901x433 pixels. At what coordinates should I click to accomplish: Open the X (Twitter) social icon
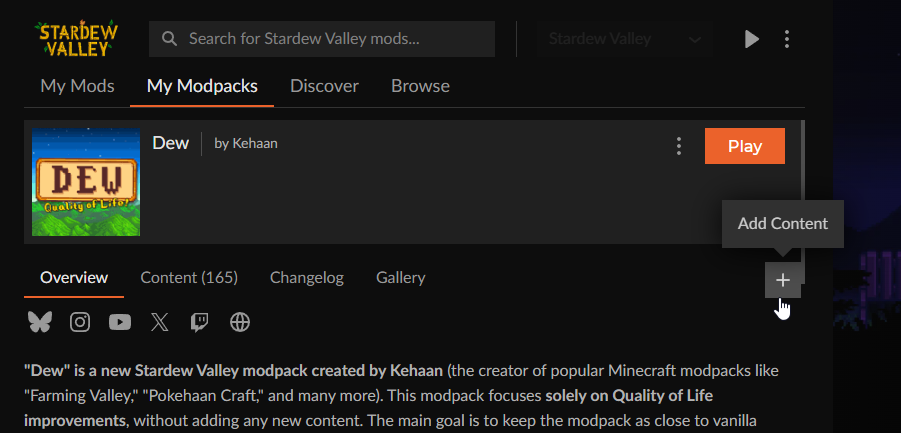point(159,322)
